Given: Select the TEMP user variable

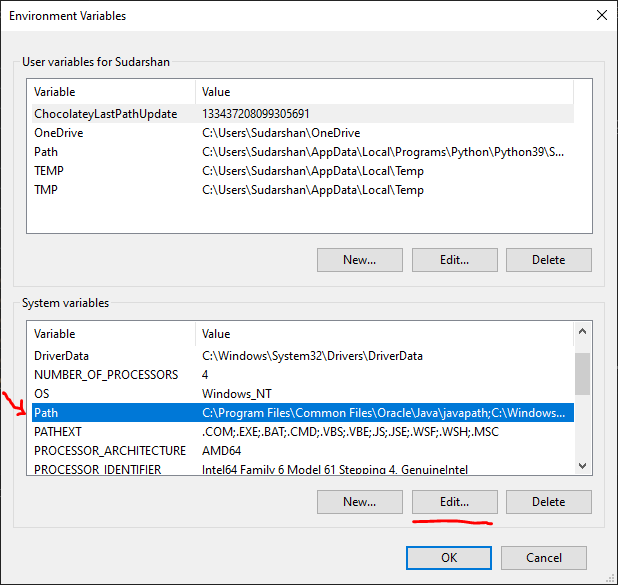Looking at the screenshot, I should [x=49, y=171].
